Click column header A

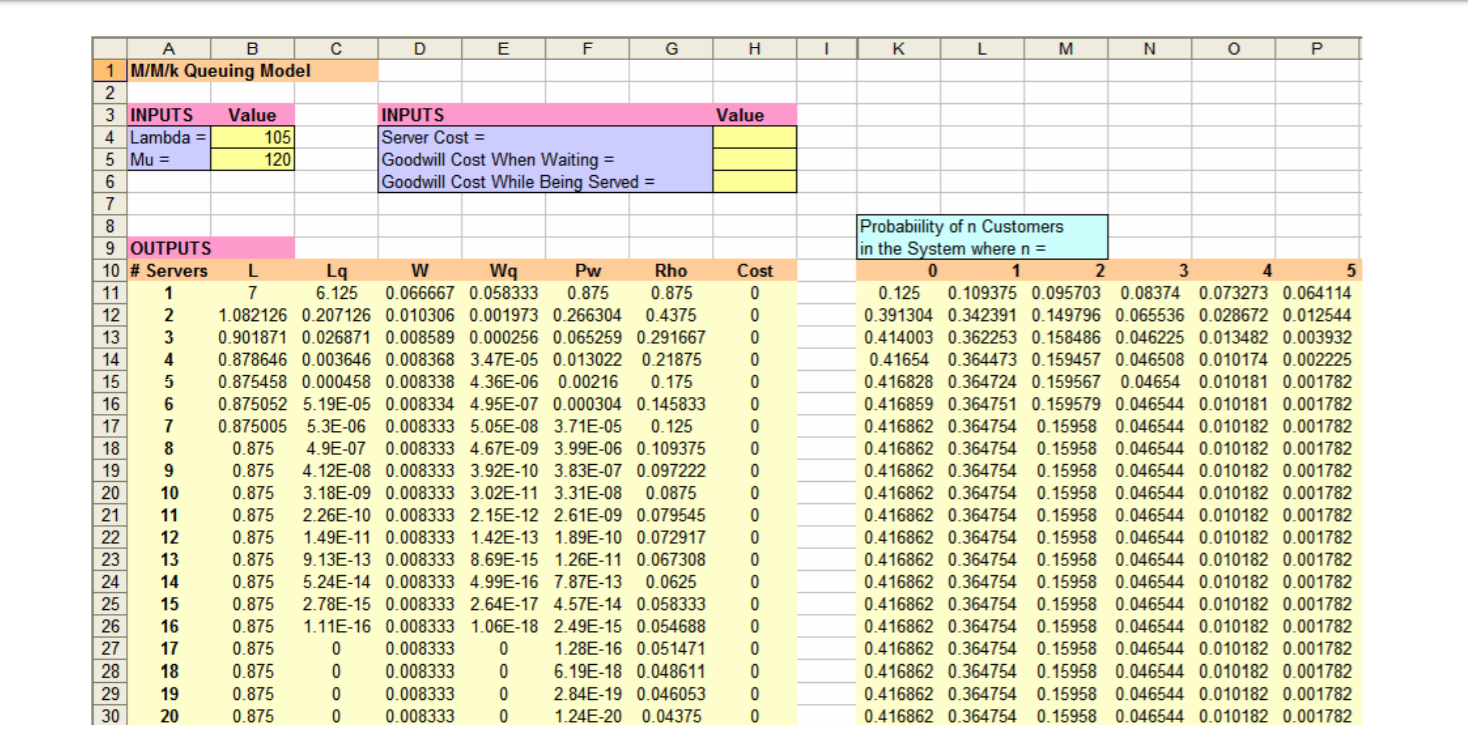coord(169,48)
